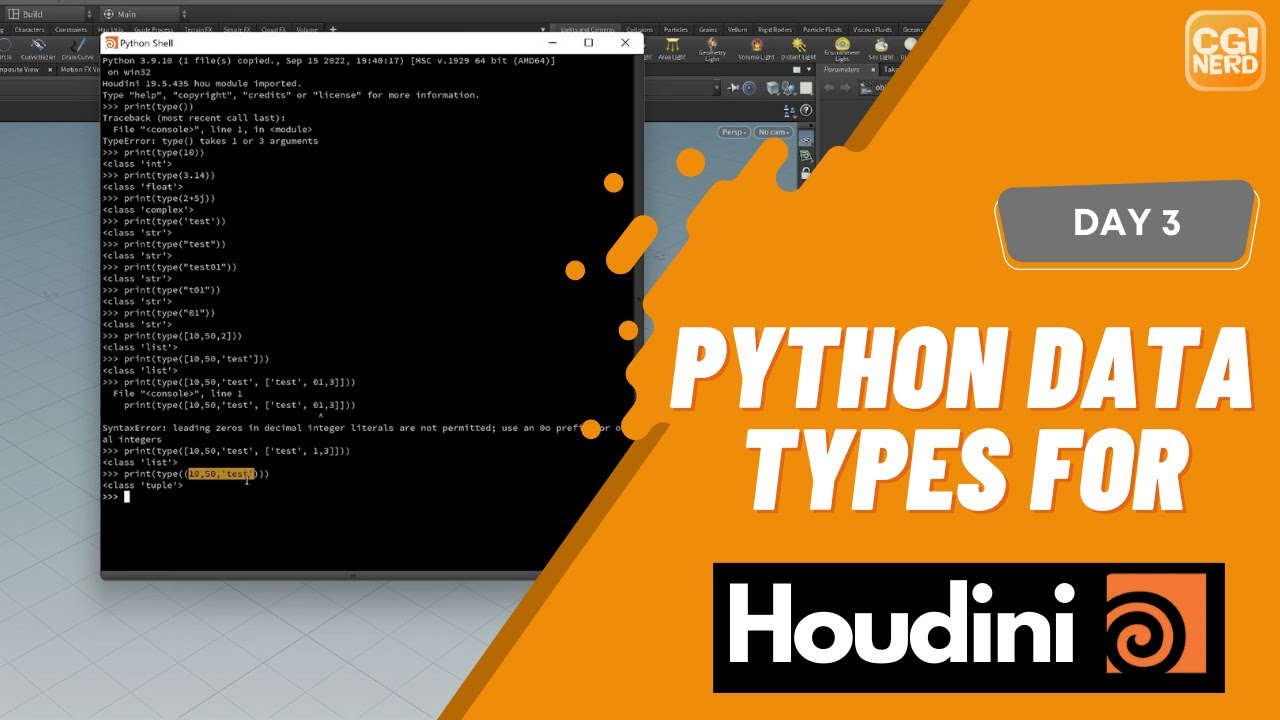
Task: Select the Volume shelf tab
Action: pos(307,30)
